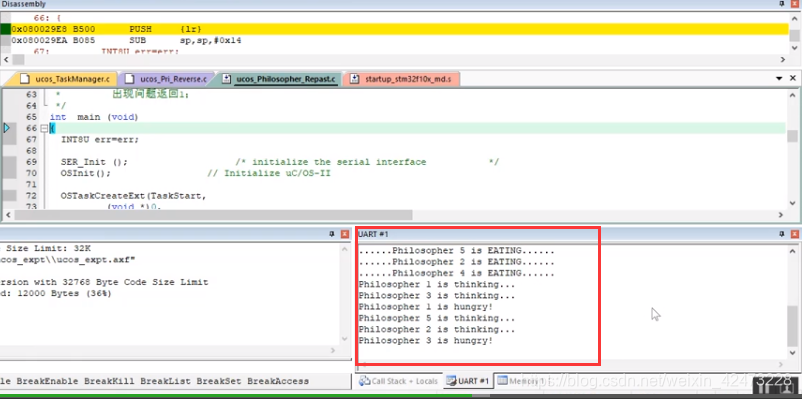The width and height of the screenshot is (802, 399).
Task: Click 'Philosopher 5 is thinking...' output line
Action: [x=437, y=318]
